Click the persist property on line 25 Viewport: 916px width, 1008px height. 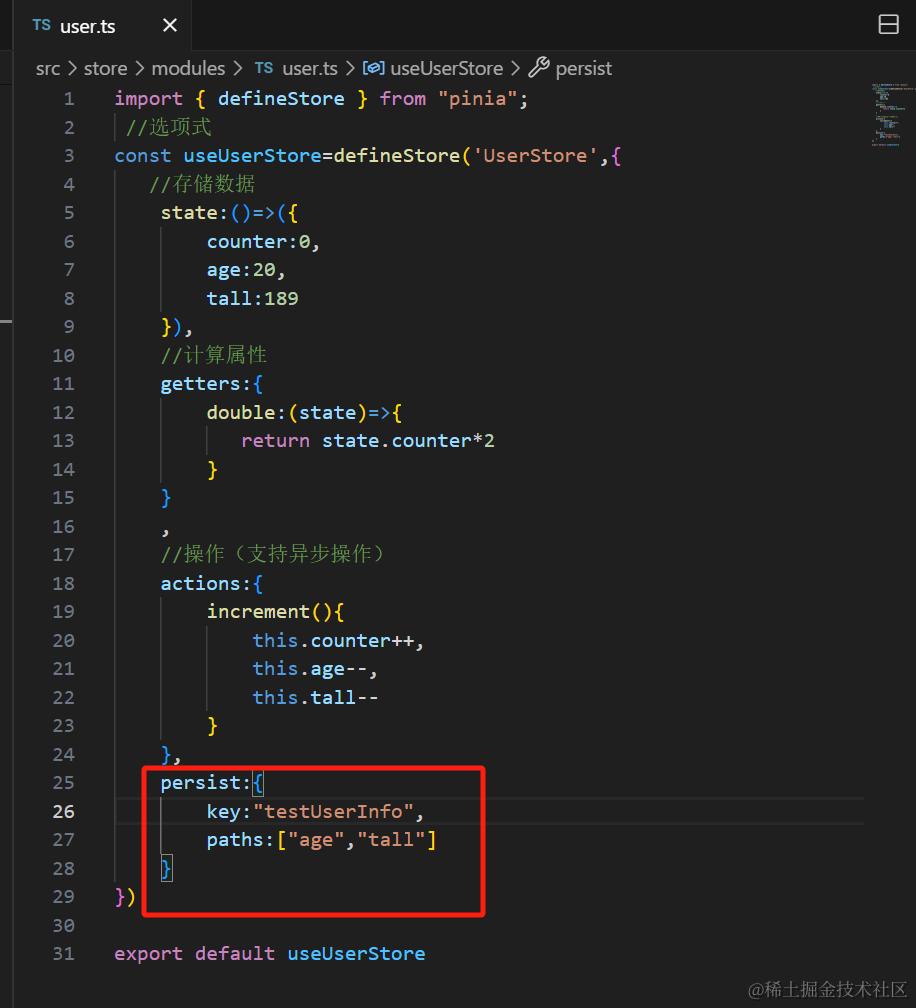[x=201, y=783]
